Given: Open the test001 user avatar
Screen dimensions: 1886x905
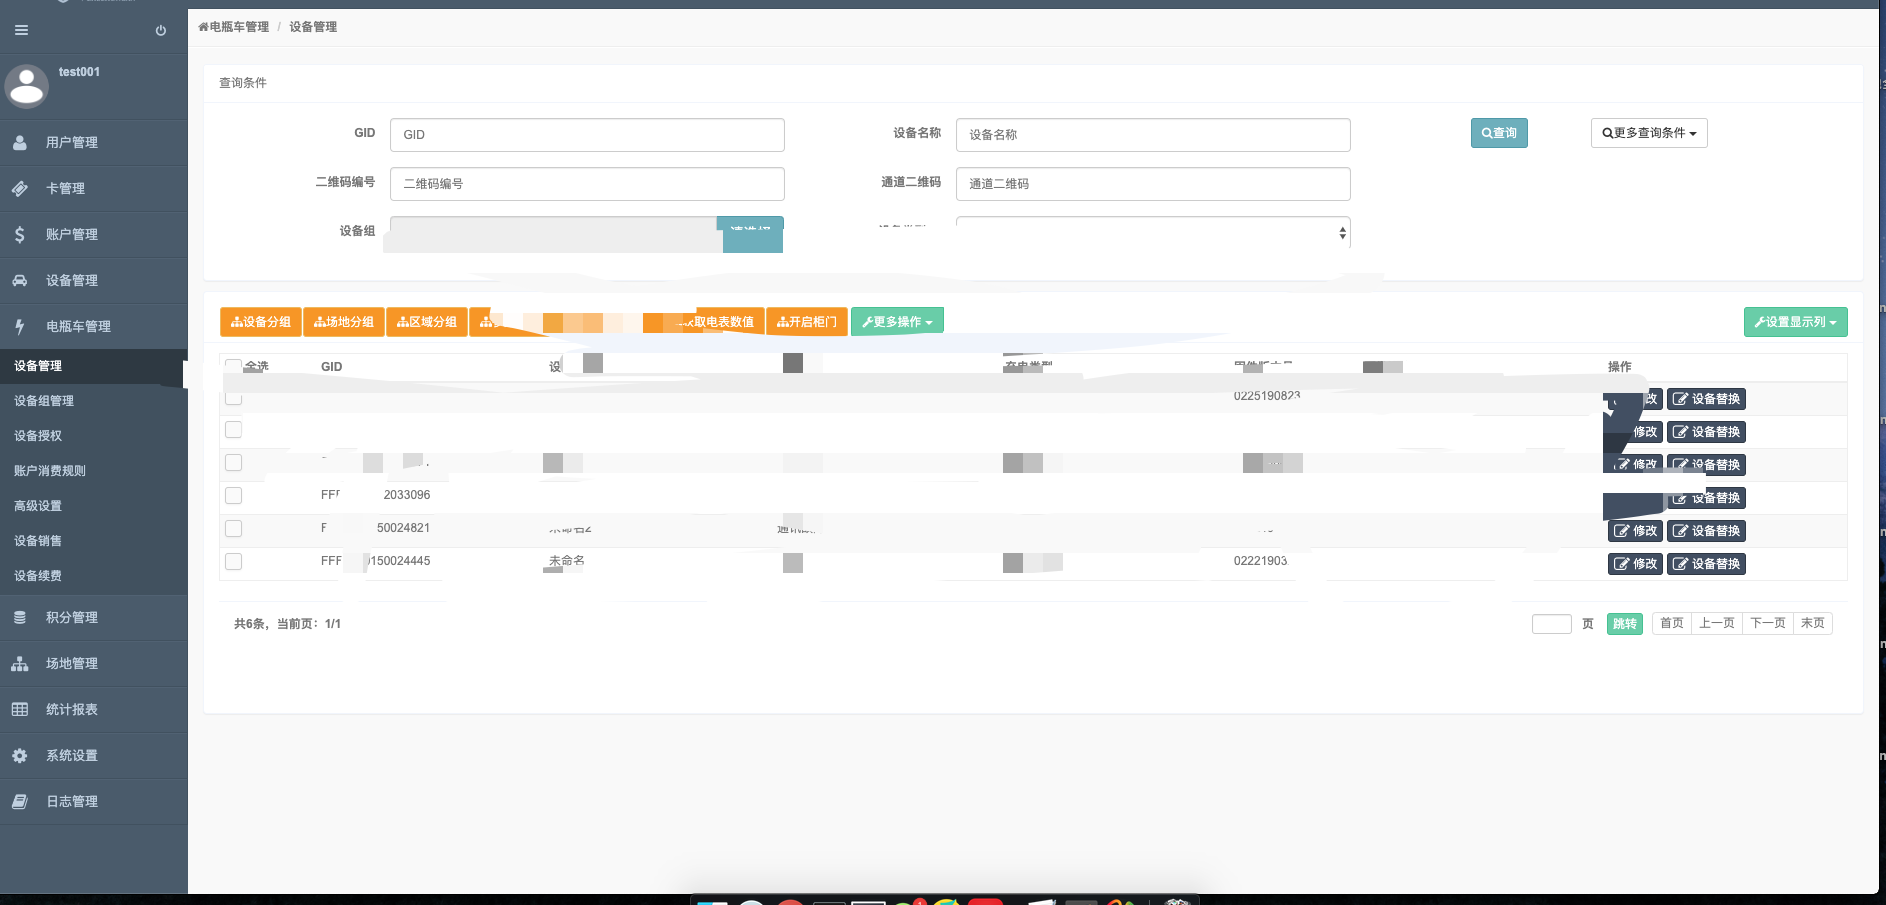Looking at the screenshot, I should [27, 86].
